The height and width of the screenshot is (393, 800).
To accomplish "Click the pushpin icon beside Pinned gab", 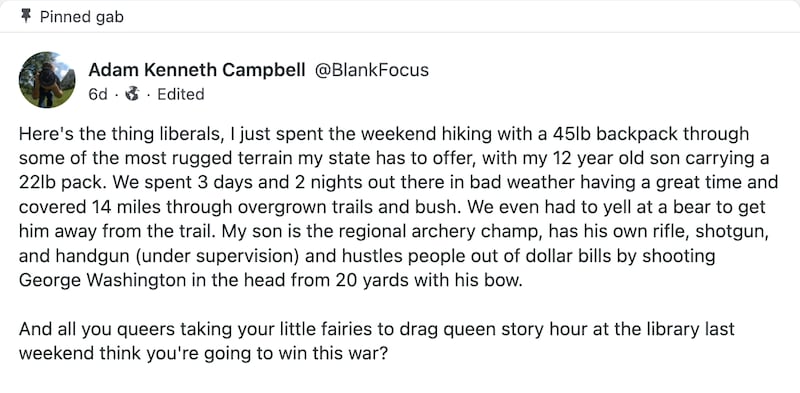I will [x=24, y=17].
